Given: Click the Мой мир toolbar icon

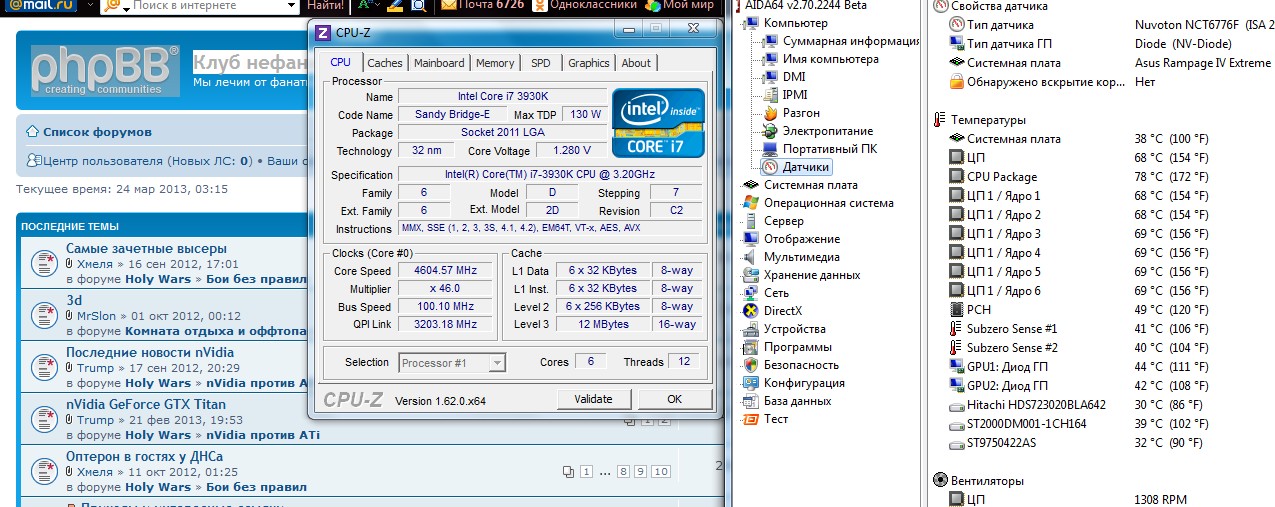Looking at the screenshot, I should [654, 6].
